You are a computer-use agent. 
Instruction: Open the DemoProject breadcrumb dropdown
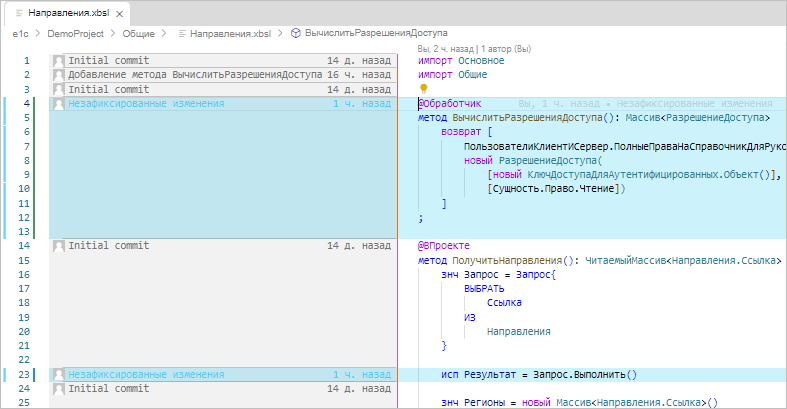coord(75,33)
